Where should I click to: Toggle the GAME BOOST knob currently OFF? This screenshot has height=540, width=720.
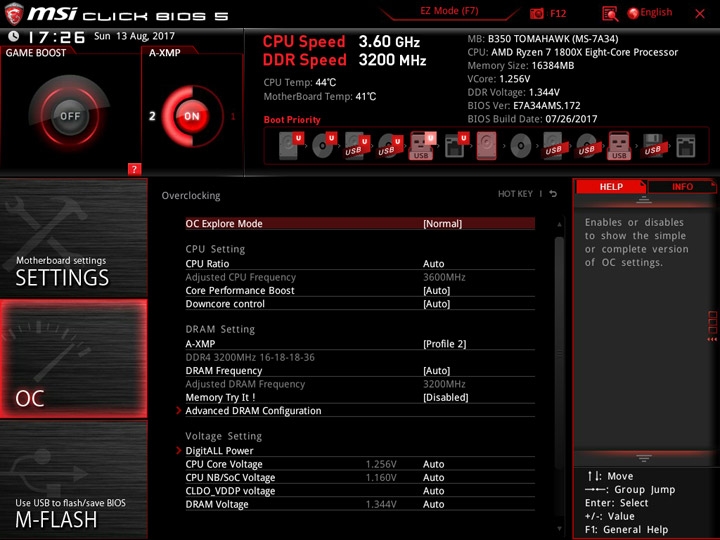[x=70, y=116]
